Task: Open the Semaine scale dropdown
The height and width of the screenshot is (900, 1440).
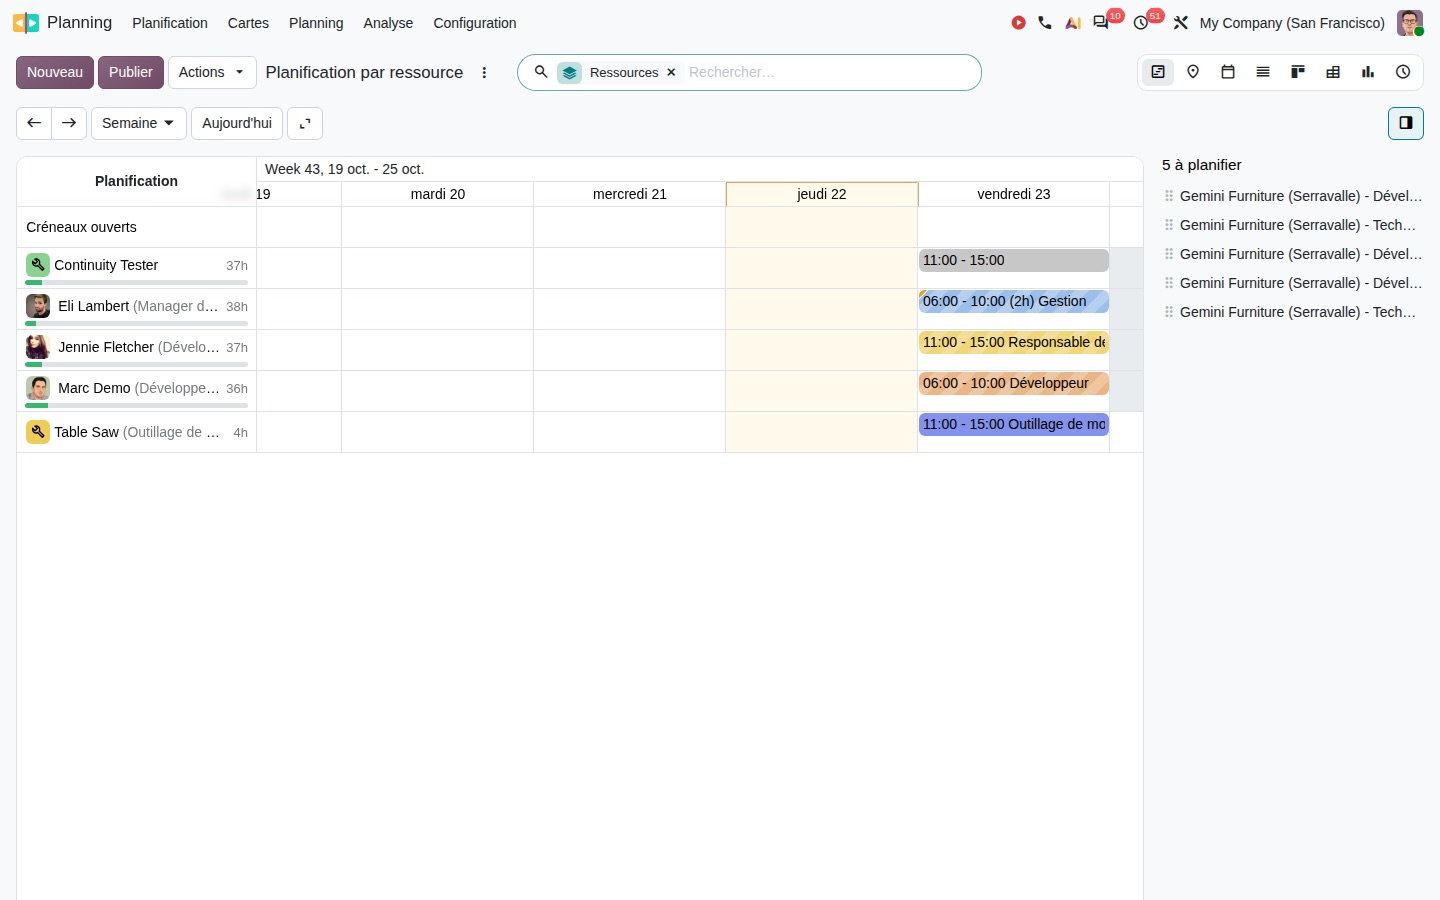Action: pos(139,123)
